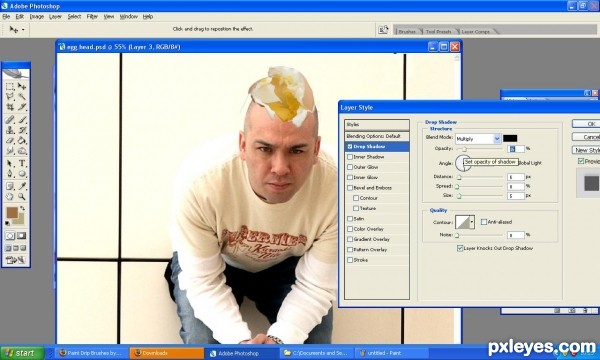The width and height of the screenshot is (600, 360).
Task: Enable the Color Overlay checkbox
Action: [x=350, y=229]
